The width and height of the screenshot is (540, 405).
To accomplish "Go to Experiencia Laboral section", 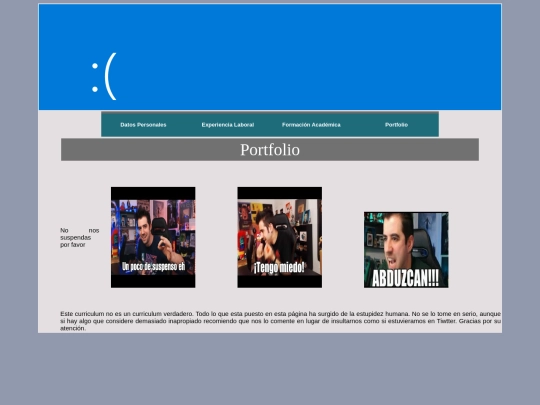I will 228,125.
